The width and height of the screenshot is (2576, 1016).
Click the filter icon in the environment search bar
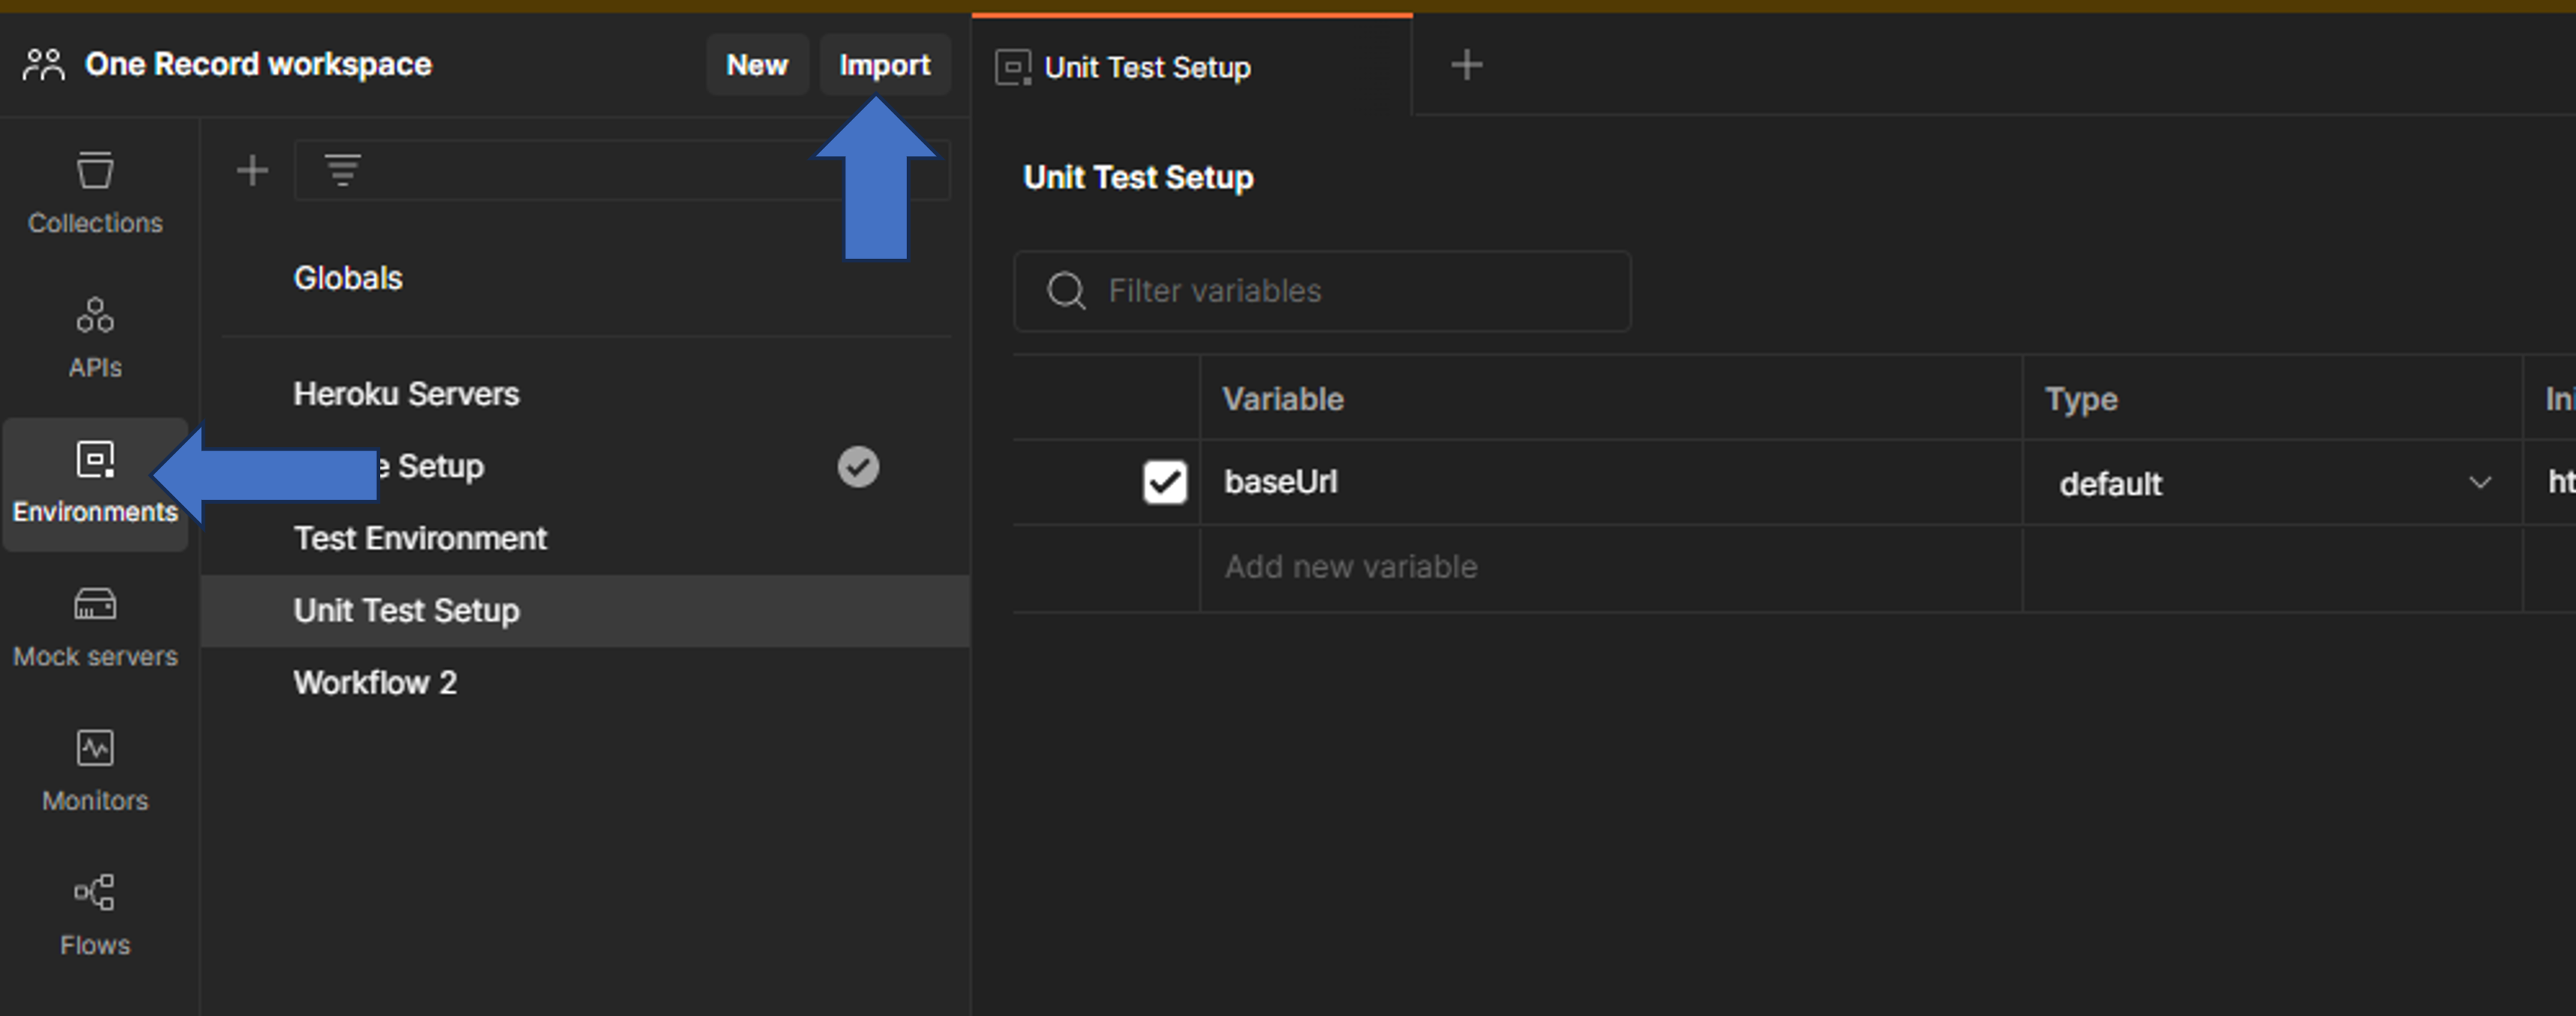pyautogui.click(x=343, y=171)
